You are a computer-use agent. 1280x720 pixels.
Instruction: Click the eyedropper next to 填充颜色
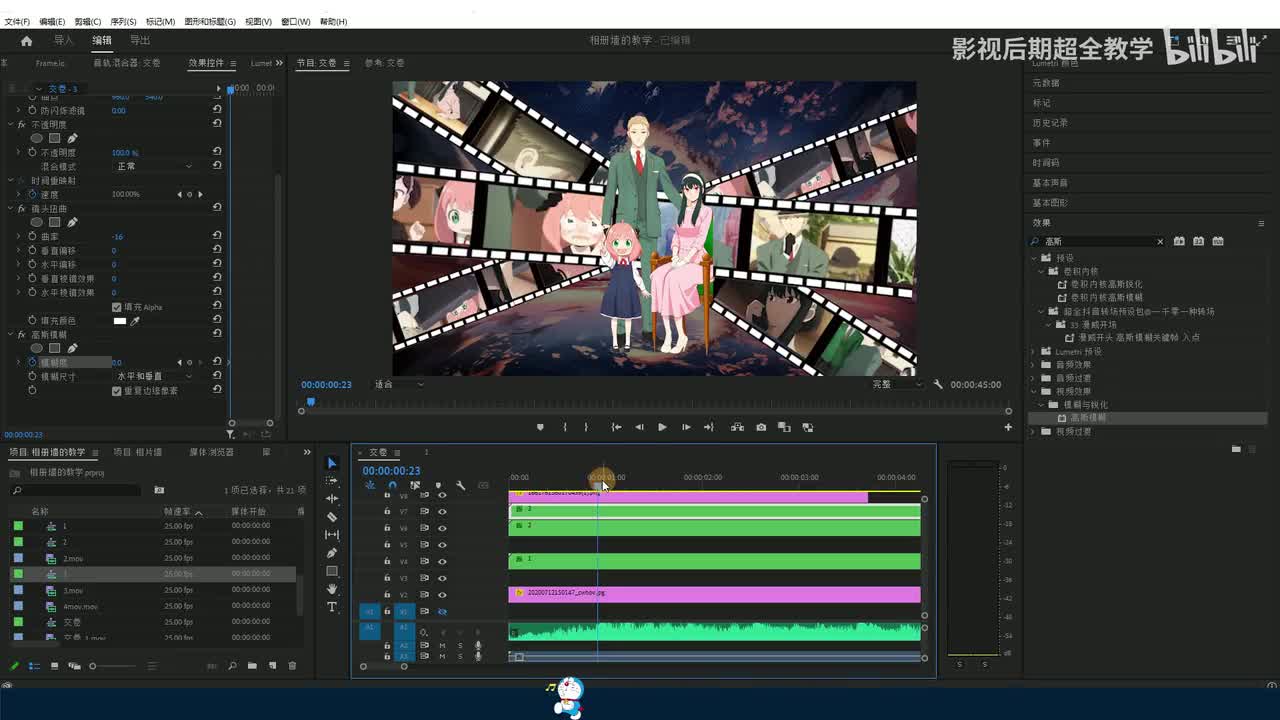(x=135, y=321)
